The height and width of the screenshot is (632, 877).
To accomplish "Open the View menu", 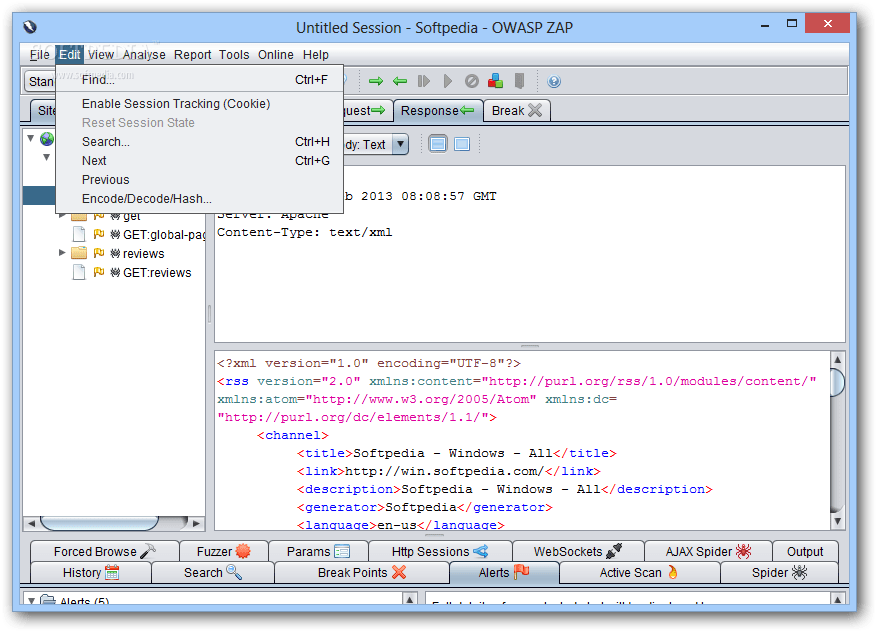I will 101,55.
